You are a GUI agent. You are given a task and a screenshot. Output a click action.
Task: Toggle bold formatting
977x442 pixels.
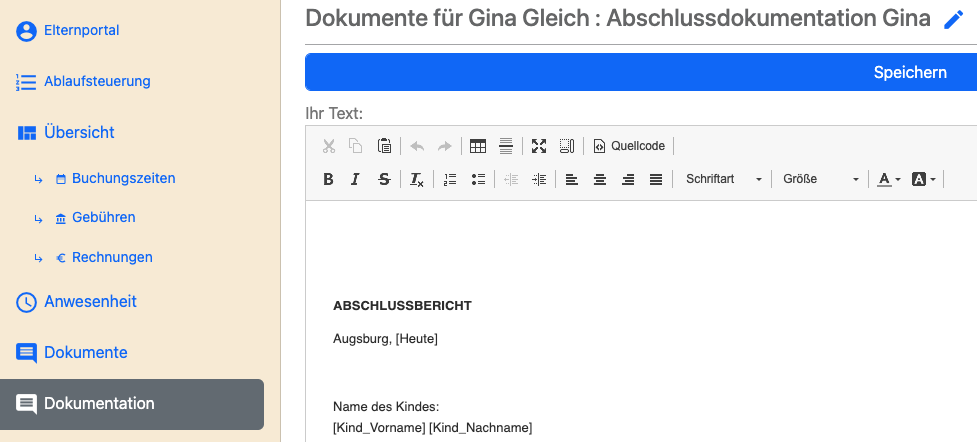point(328,179)
